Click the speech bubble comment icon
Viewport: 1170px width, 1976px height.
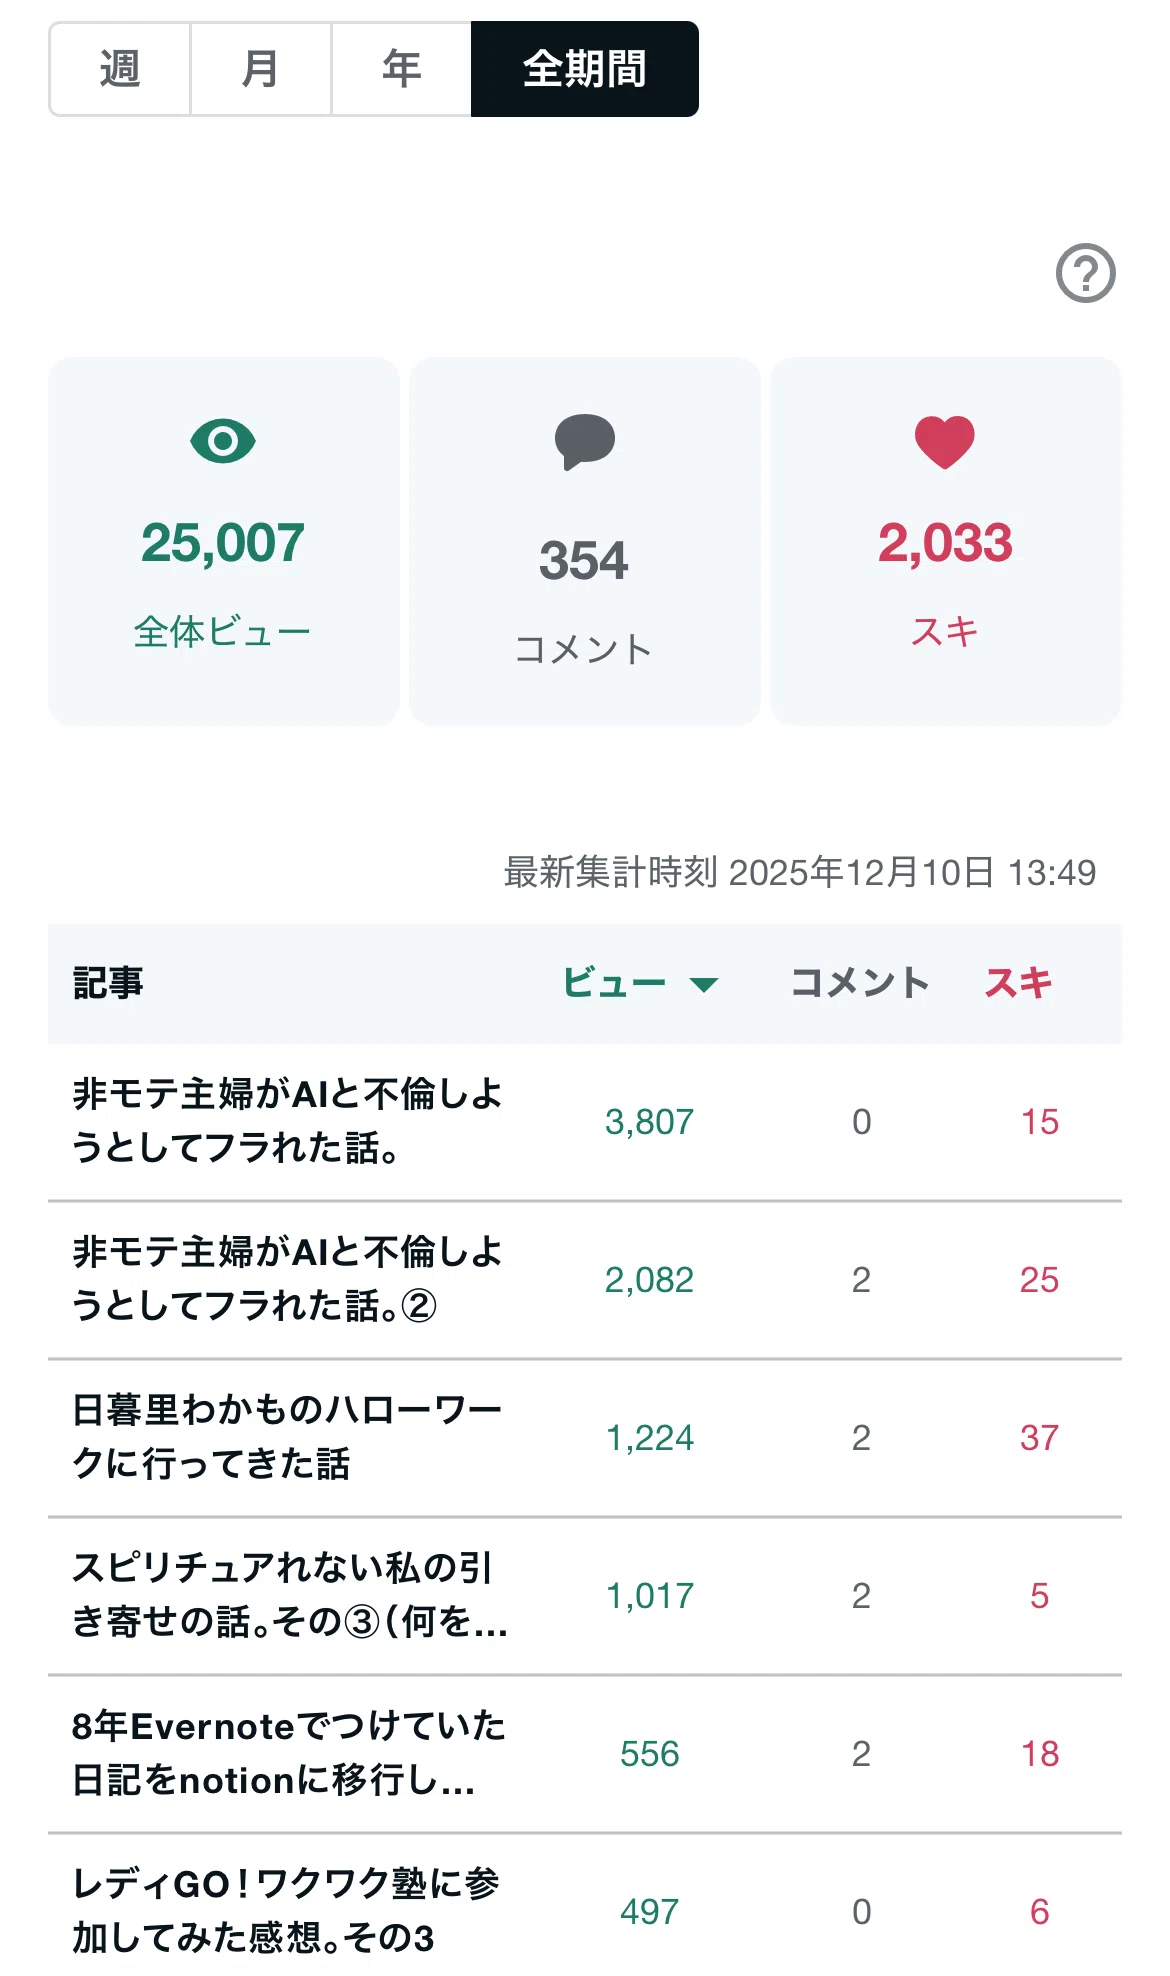[x=585, y=441]
